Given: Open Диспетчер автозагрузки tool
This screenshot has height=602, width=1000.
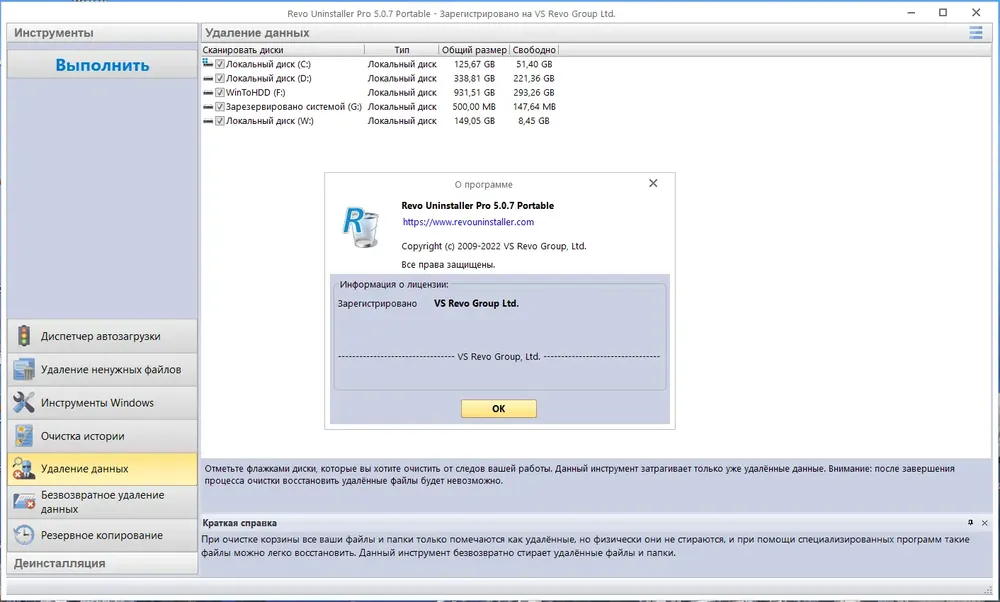Looking at the screenshot, I should pyautogui.click(x=102, y=336).
